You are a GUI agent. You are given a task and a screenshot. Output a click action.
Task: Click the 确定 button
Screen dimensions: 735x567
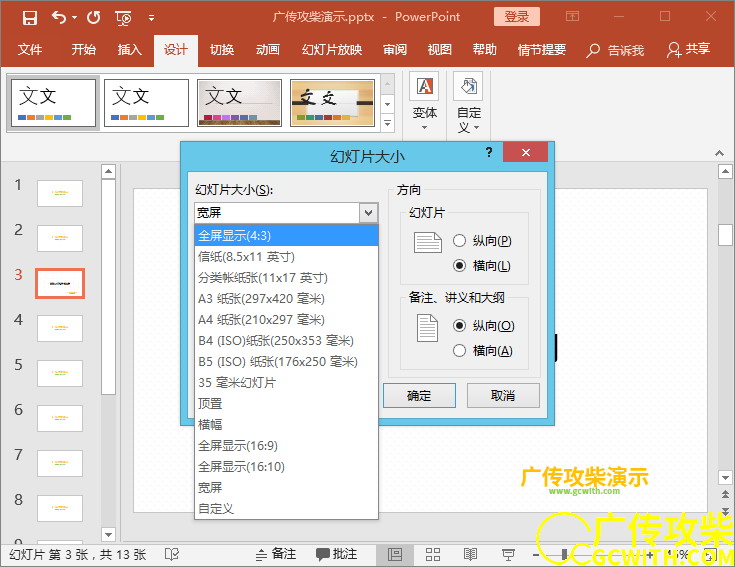(419, 395)
